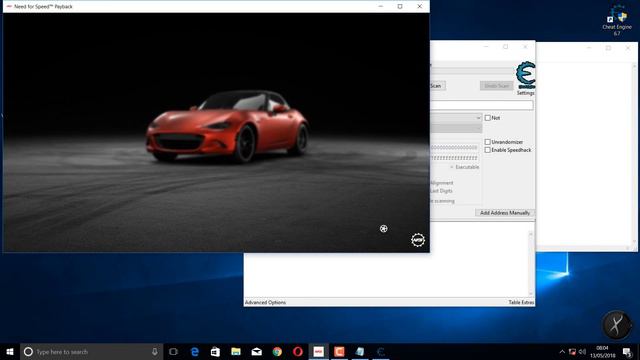This screenshot has width=640, height=360.
Task: Open volume control in the system tray
Action: point(582,351)
